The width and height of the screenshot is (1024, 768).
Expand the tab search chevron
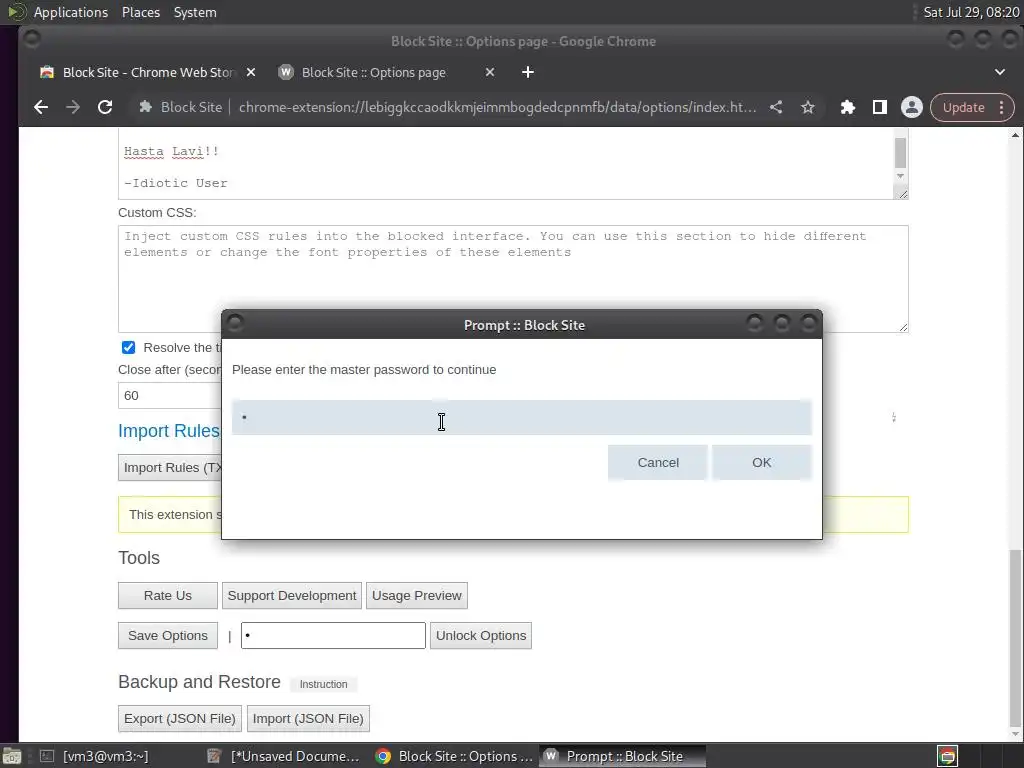point(1000,72)
